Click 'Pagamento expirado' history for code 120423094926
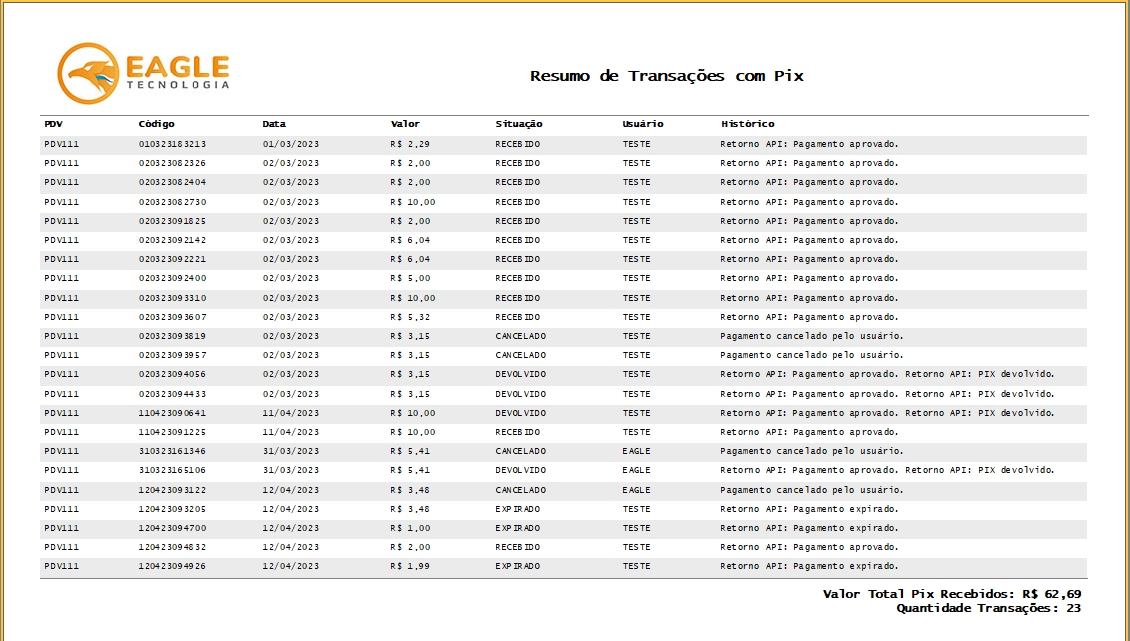The image size is (1130, 641). tap(809, 567)
